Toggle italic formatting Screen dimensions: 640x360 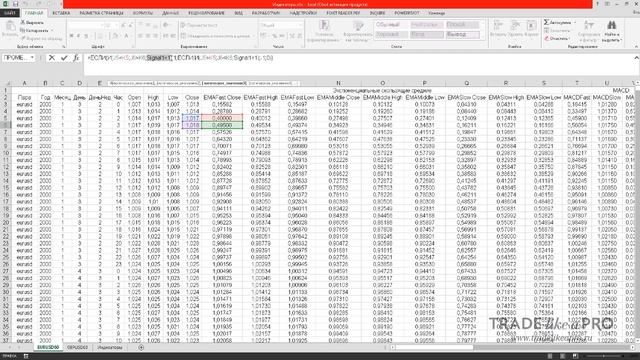79,36
